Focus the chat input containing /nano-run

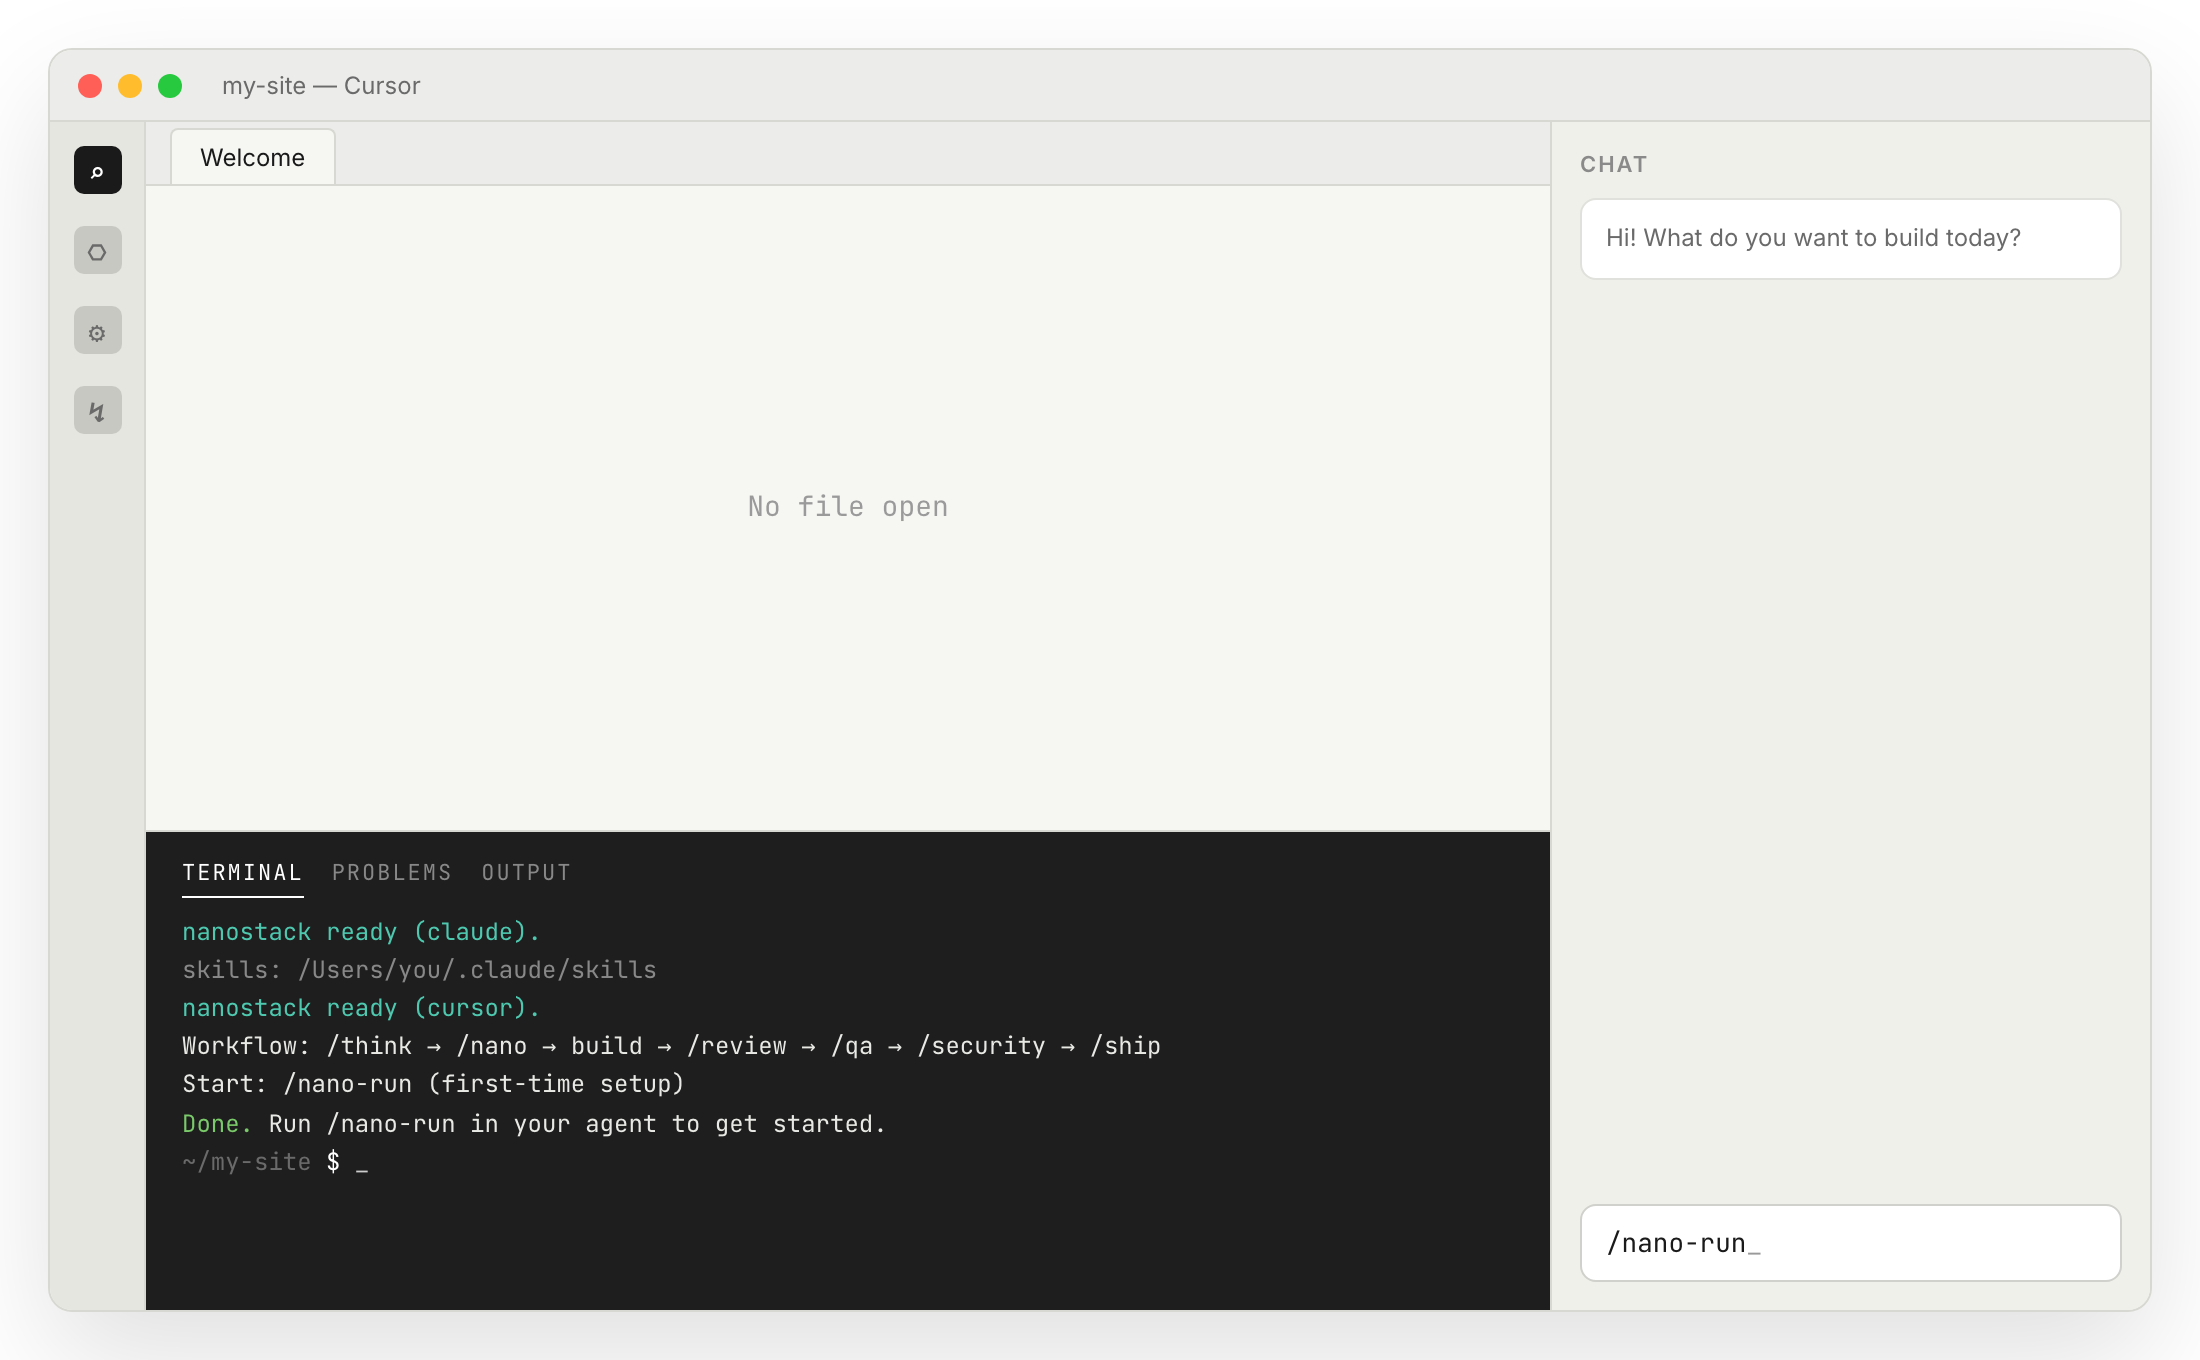(1850, 1243)
